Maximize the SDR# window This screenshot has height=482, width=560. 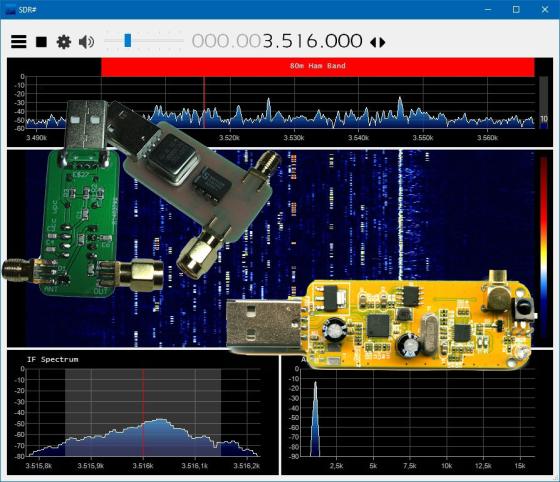(x=516, y=9)
